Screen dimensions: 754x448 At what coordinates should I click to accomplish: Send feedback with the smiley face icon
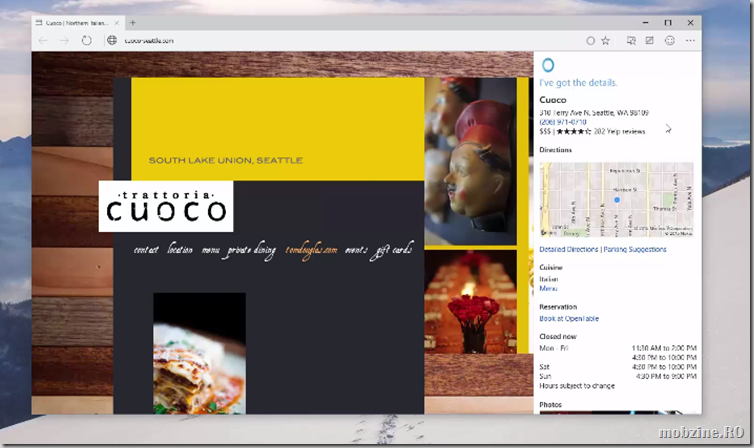[x=669, y=41]
